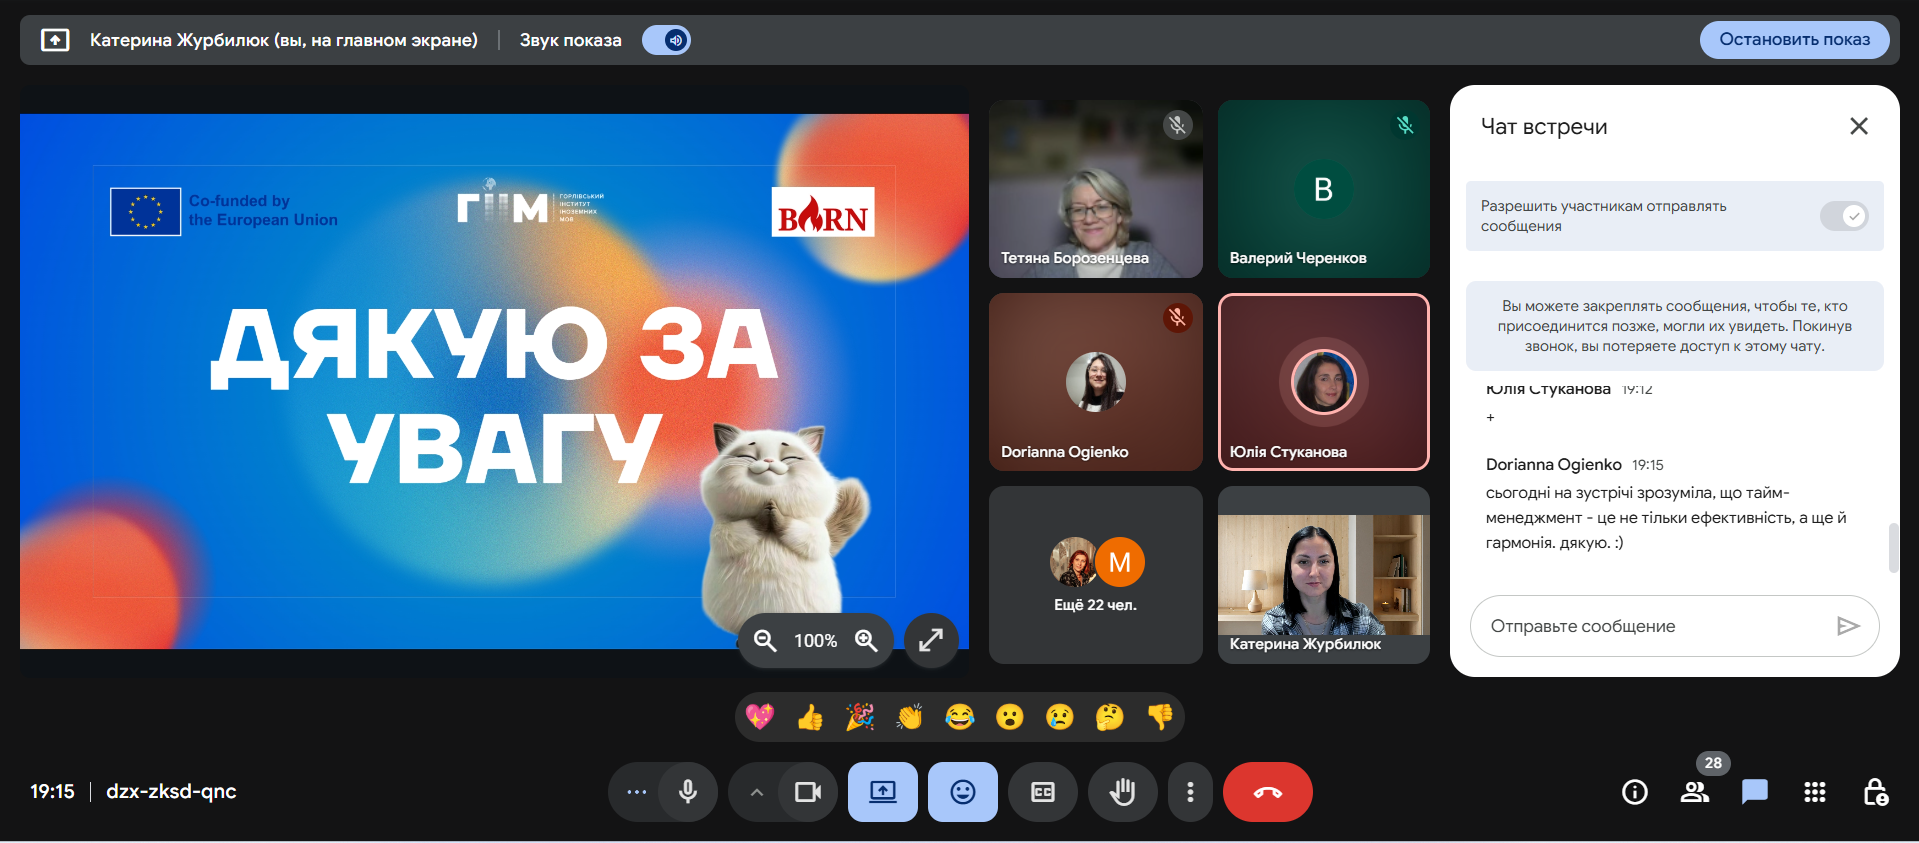Open the host controls lock icon
The image size is (1919, 843).
click(x=1875, y=792)
